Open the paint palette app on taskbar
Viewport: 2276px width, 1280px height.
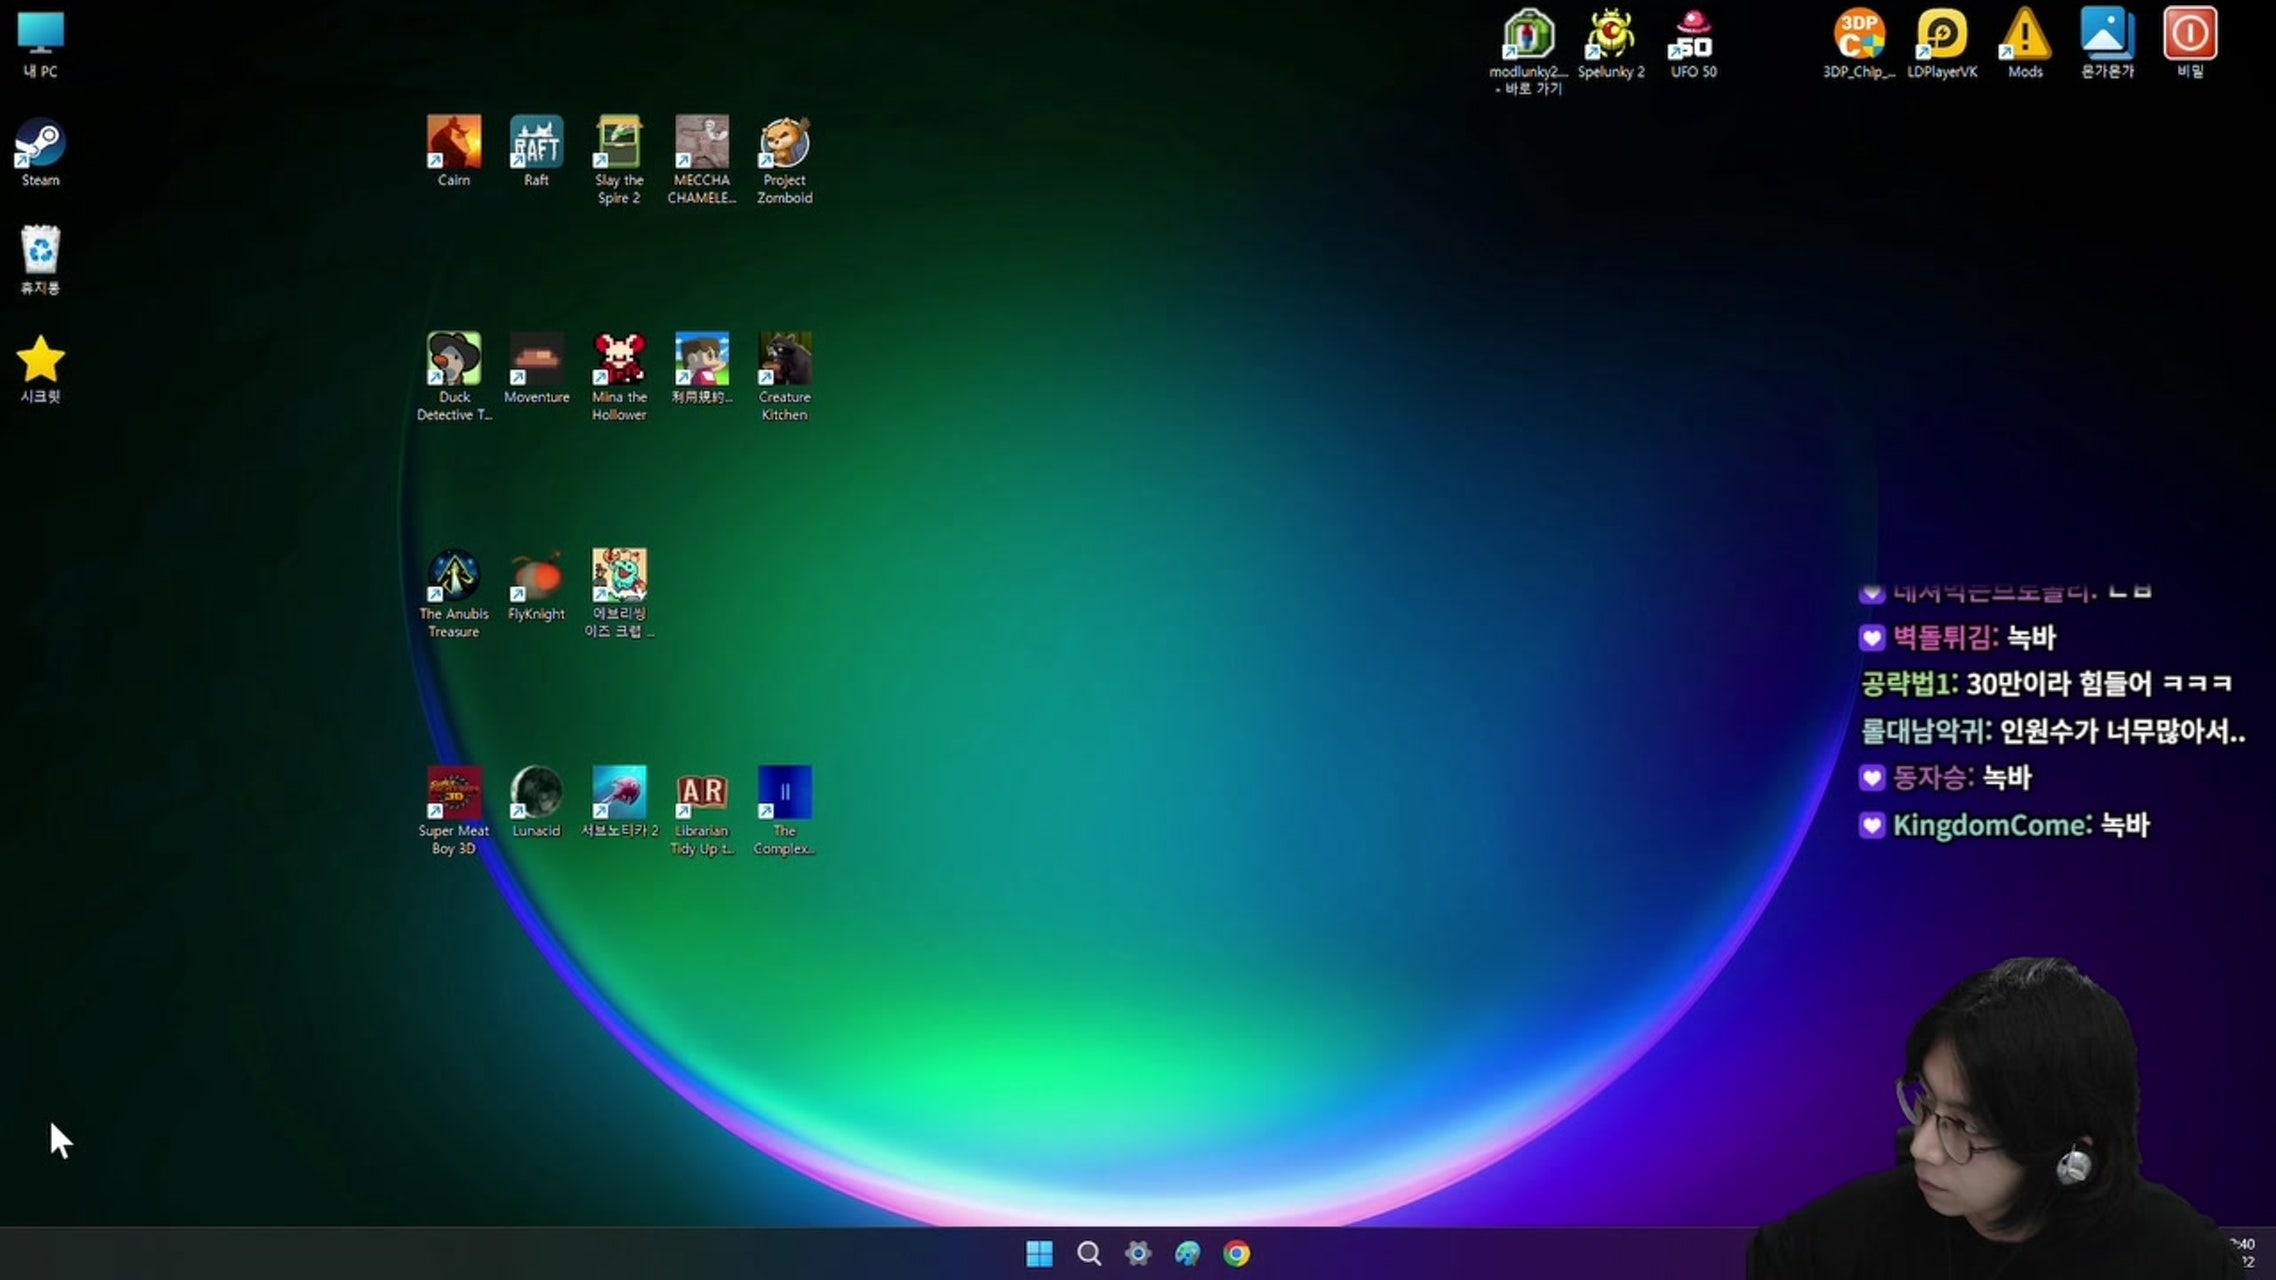(x=1187, y=1253)
